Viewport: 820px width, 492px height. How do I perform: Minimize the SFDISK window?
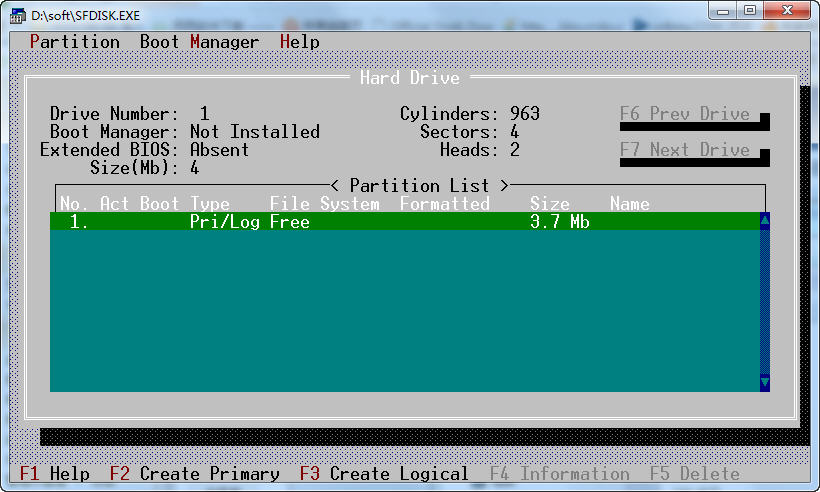click(x=723, y=11)
